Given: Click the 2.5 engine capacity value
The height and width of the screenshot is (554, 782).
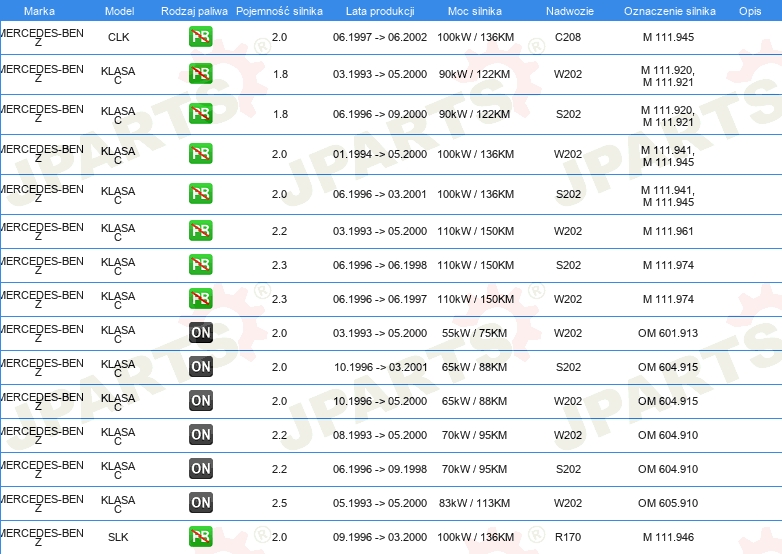Looking at the screenshot, I should (x=279, y=503).
